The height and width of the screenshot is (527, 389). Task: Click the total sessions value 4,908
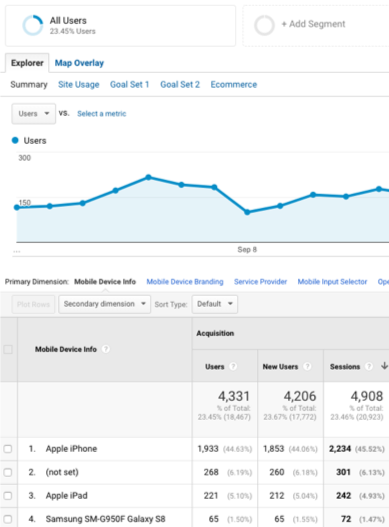[367, 396]
